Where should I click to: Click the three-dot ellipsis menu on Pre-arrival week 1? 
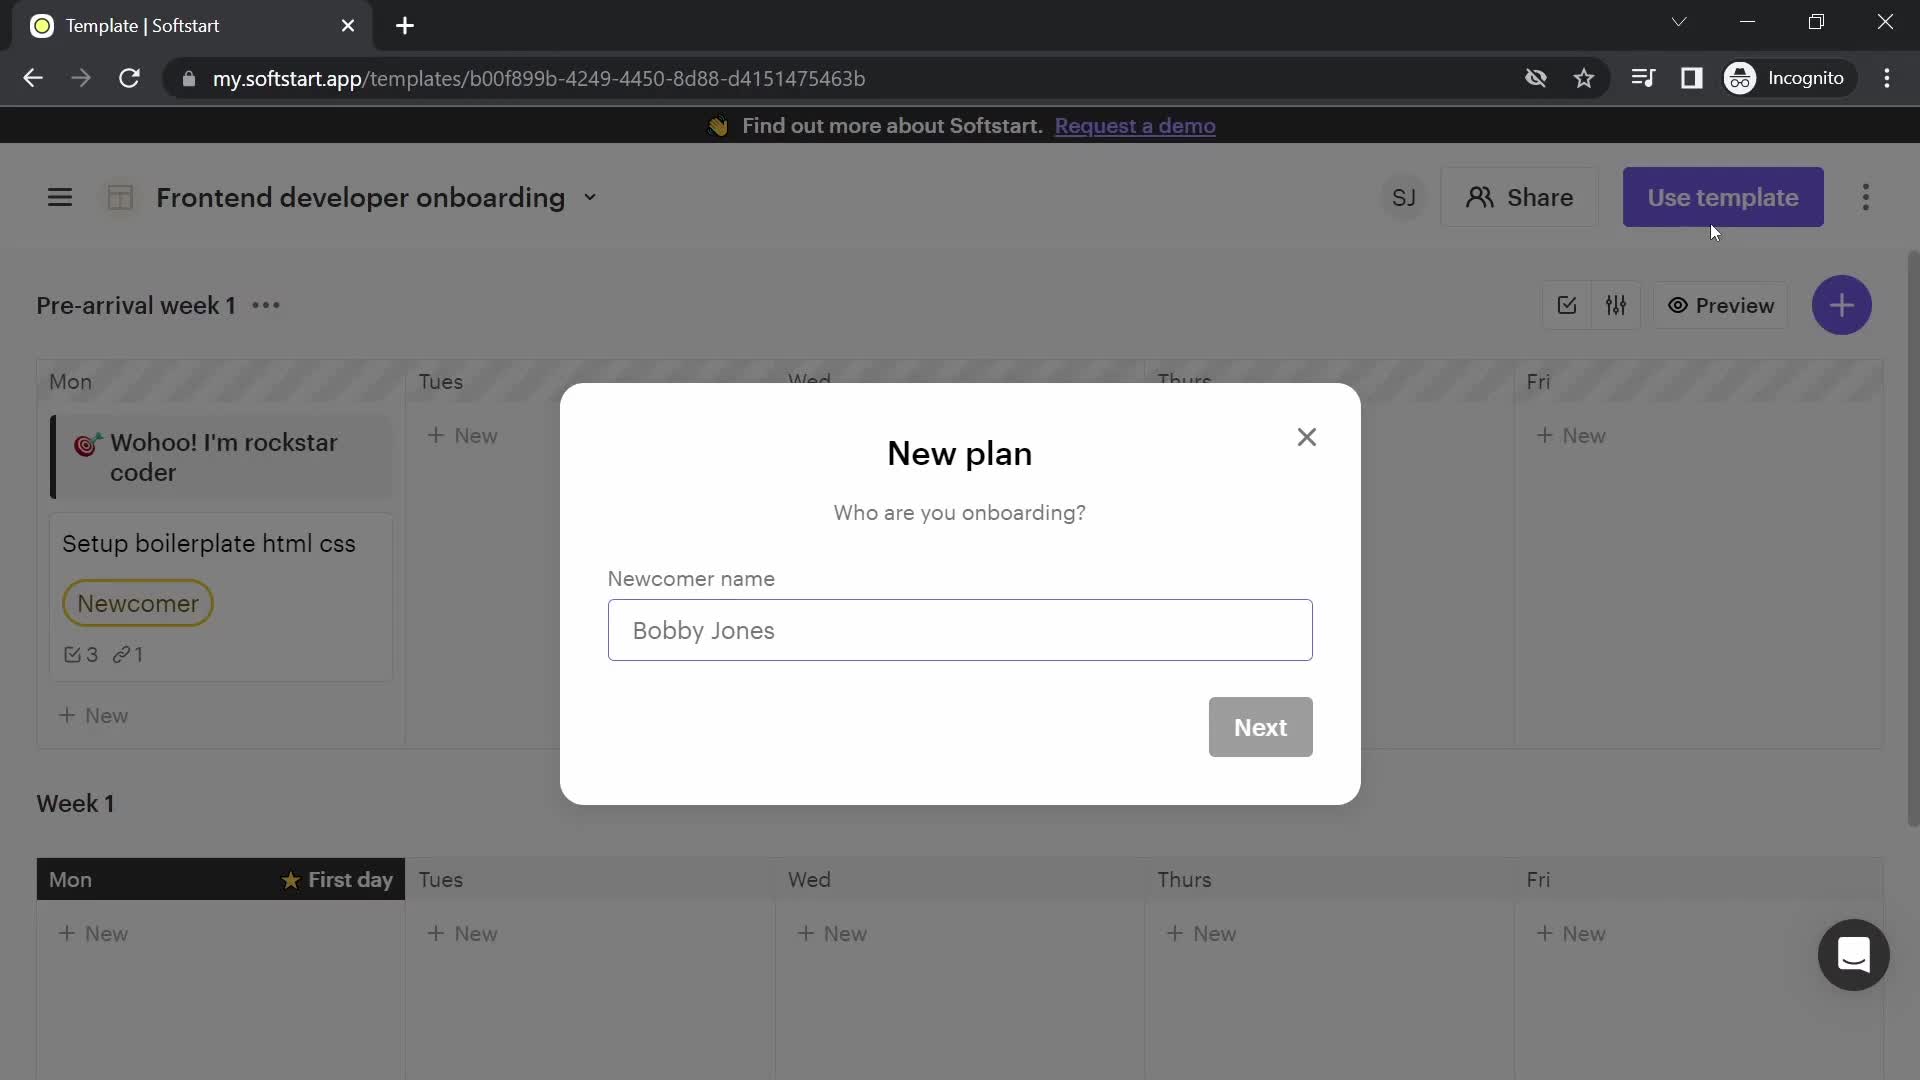point(265,306)
